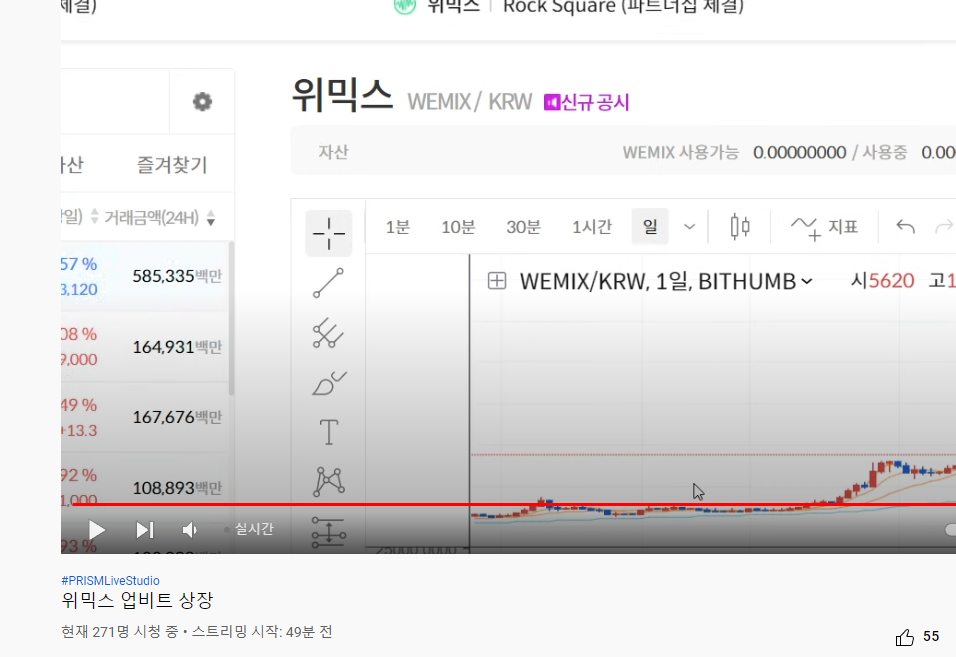Select coin row with 164,931백만 volume
This screenshot has height=657, width=956.
tap(148, 347)
